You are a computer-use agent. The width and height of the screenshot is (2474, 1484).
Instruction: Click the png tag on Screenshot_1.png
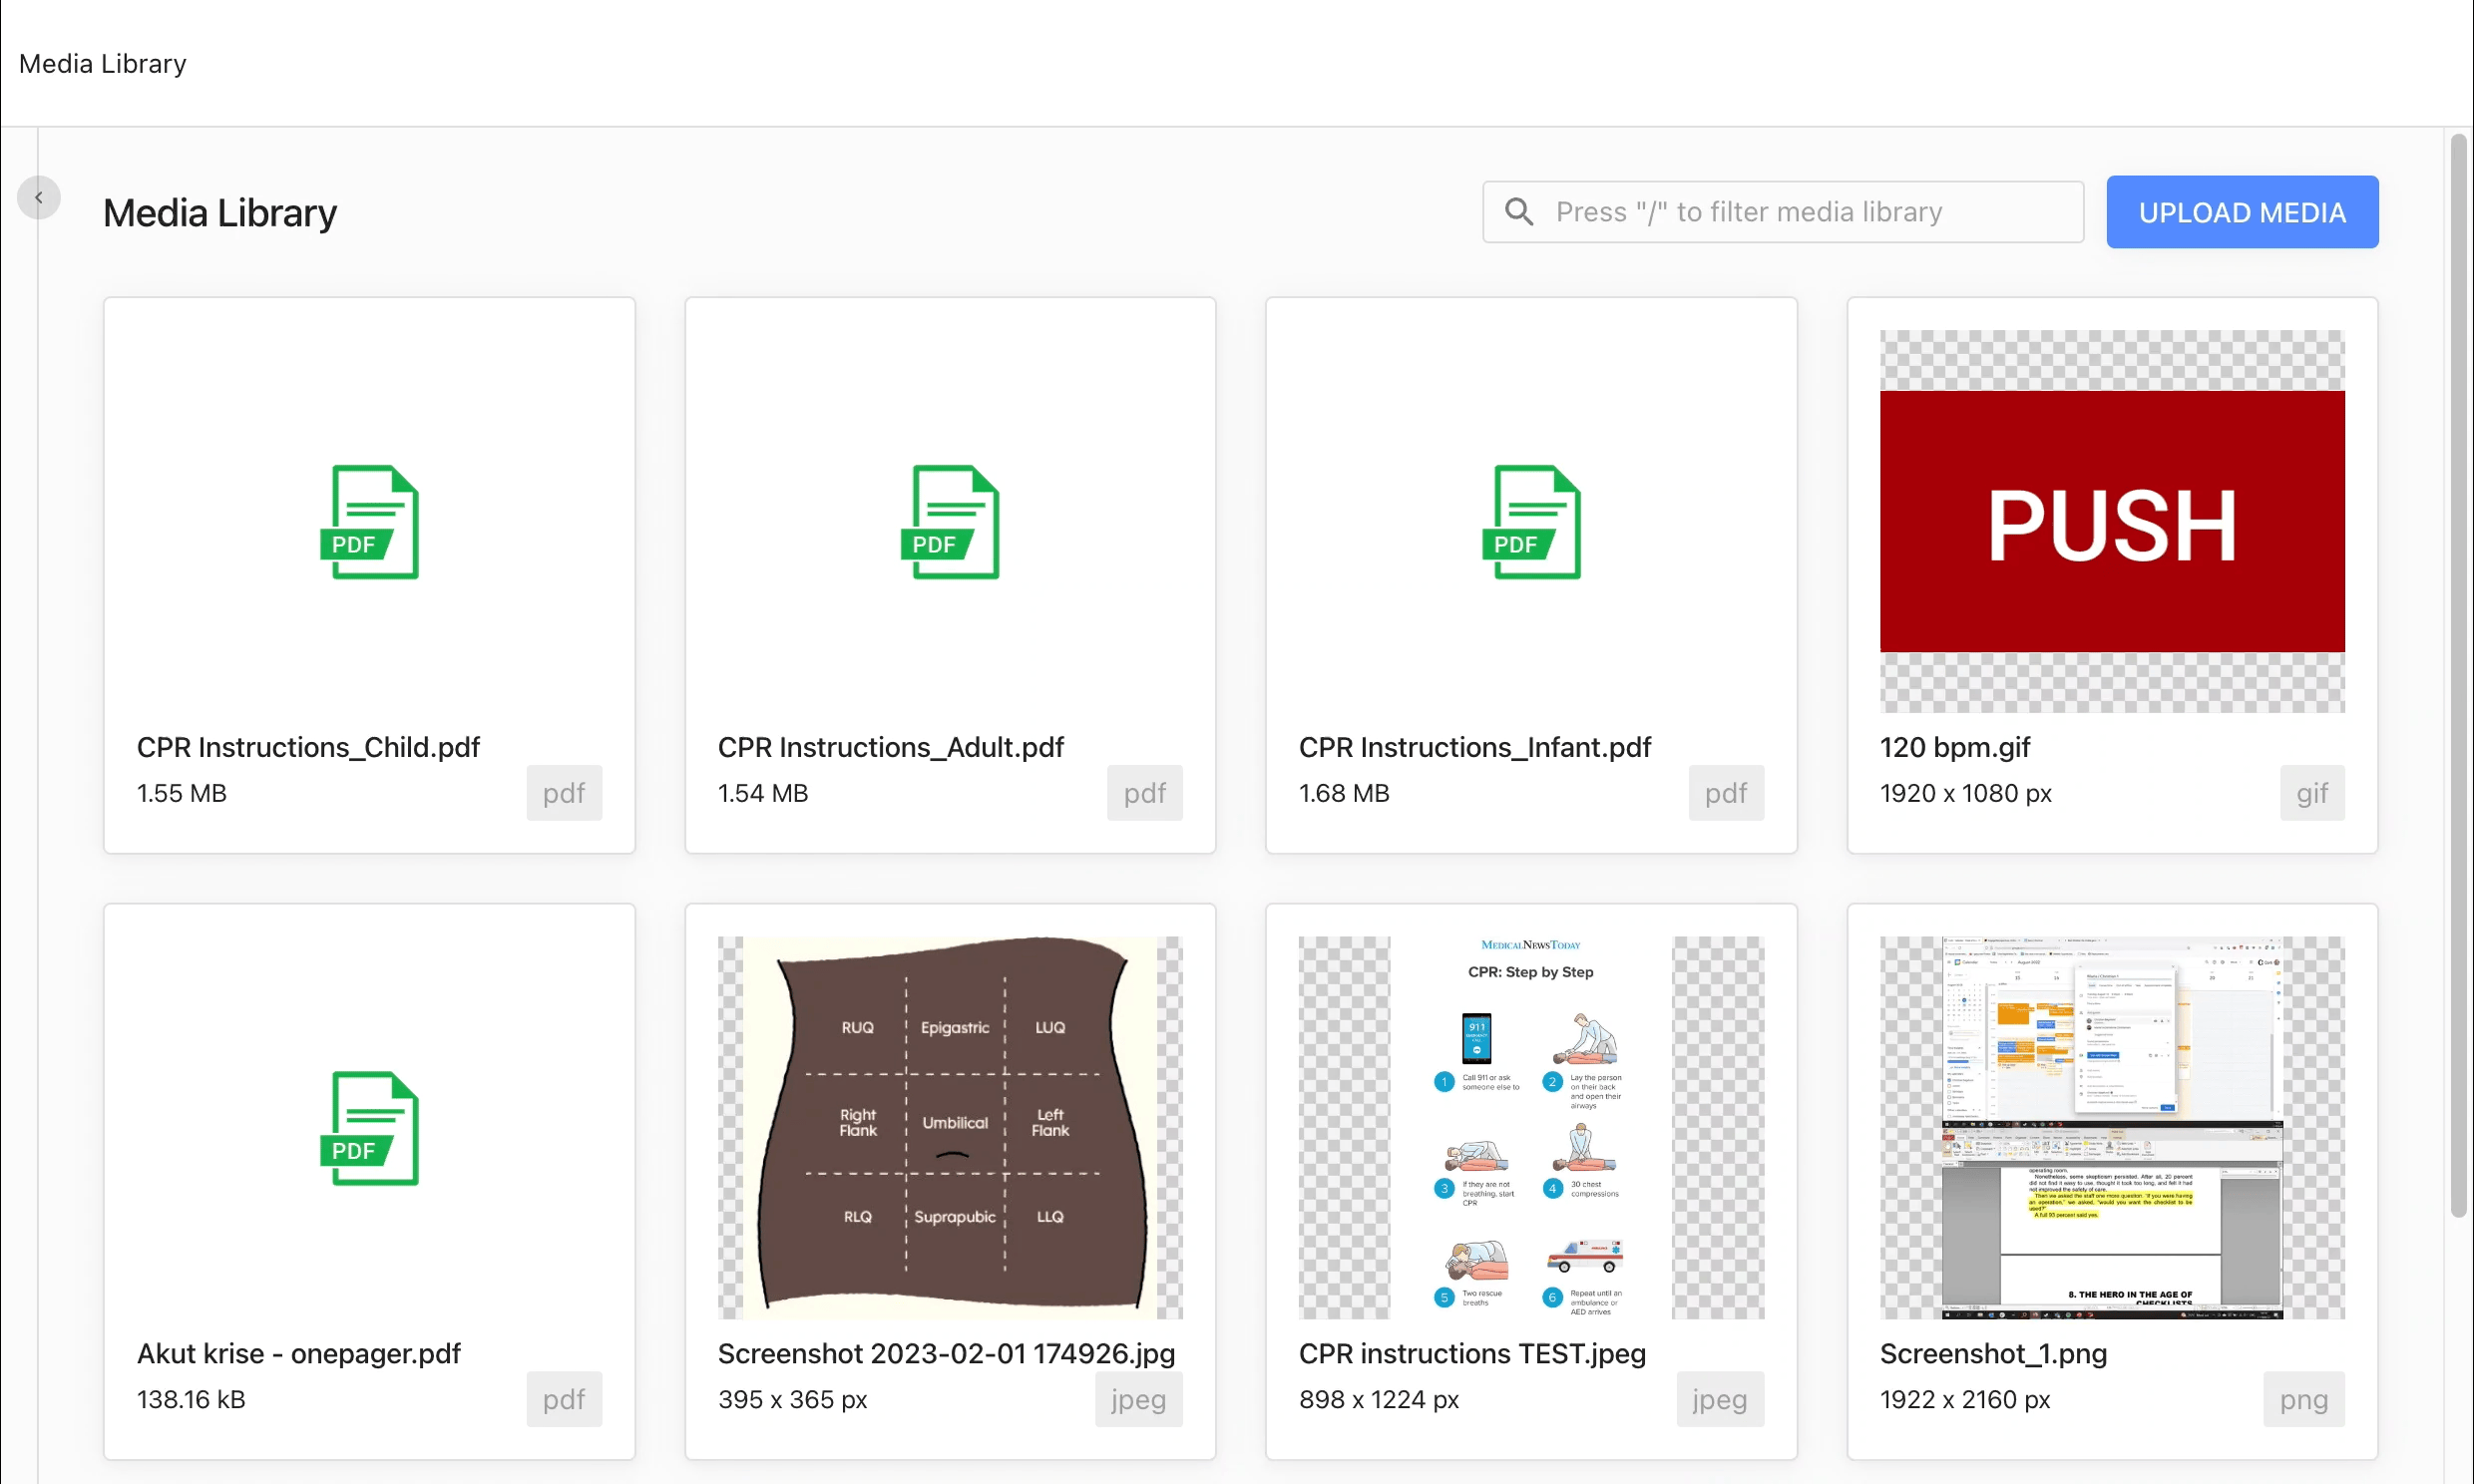point(2303,1399)
